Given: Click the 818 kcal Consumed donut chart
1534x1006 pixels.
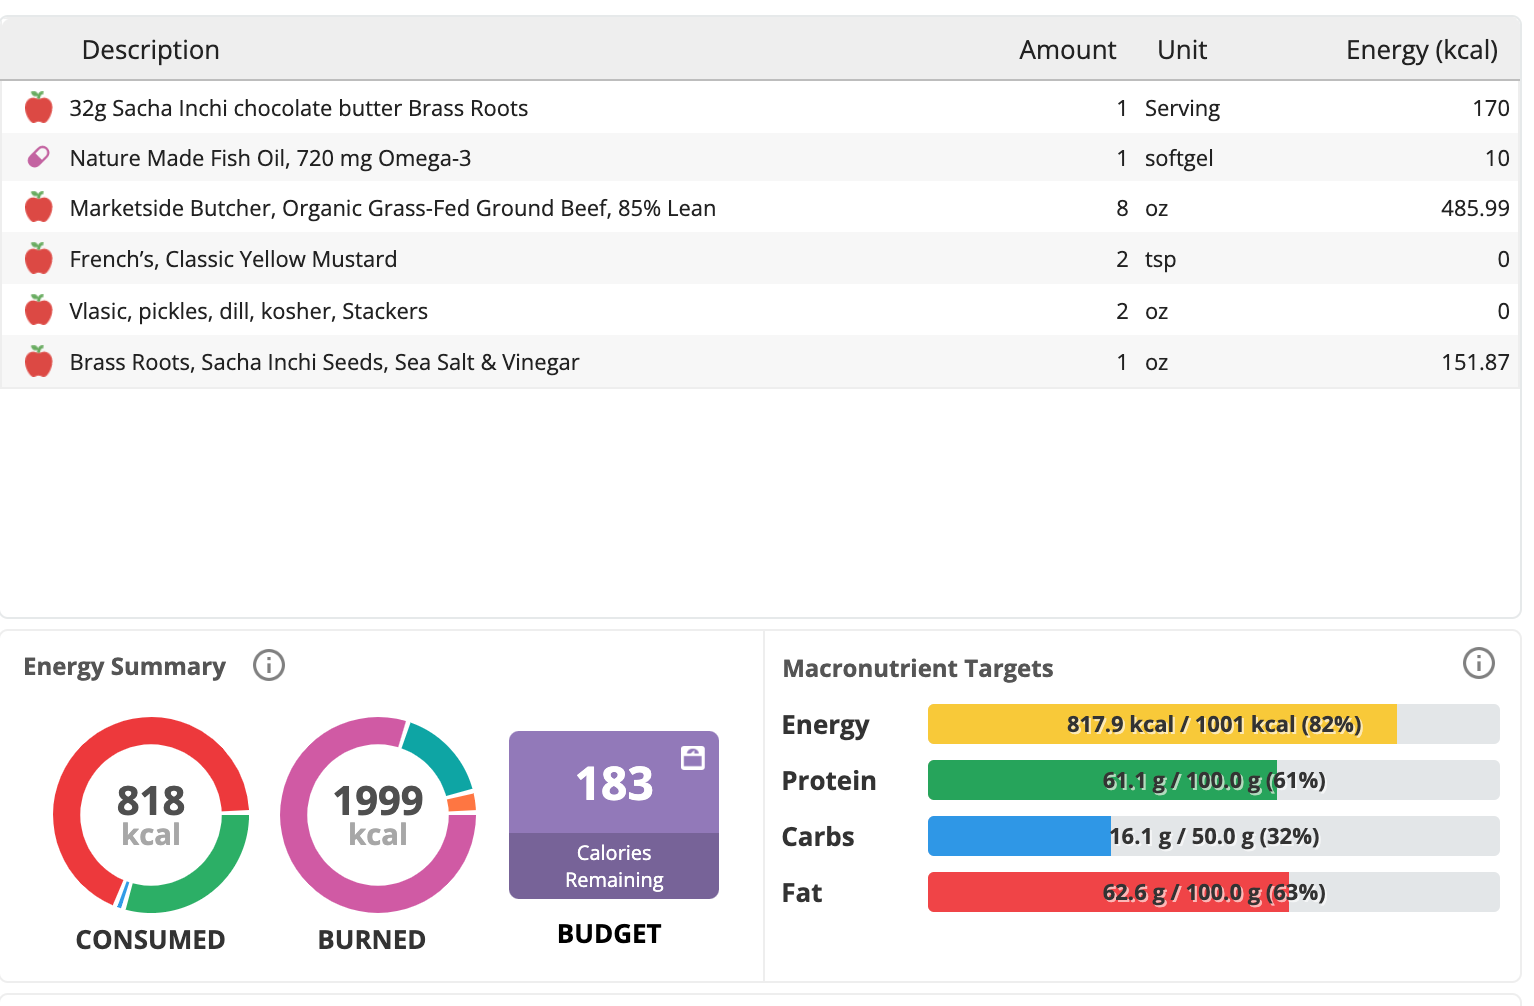Looking at the screenshot, I should (151, 815).
